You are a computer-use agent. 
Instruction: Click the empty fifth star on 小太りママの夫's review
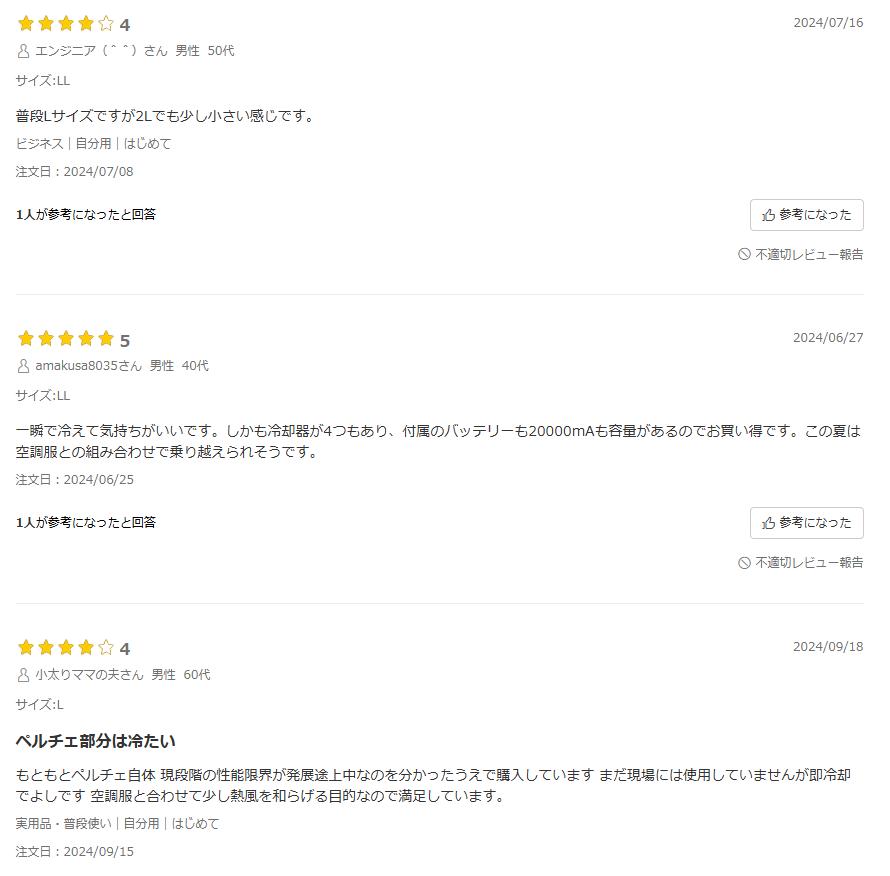coord(106,647)
